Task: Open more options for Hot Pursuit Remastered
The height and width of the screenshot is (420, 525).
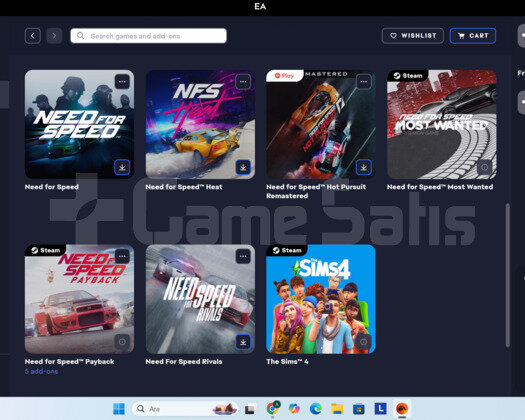Action: 364,82
